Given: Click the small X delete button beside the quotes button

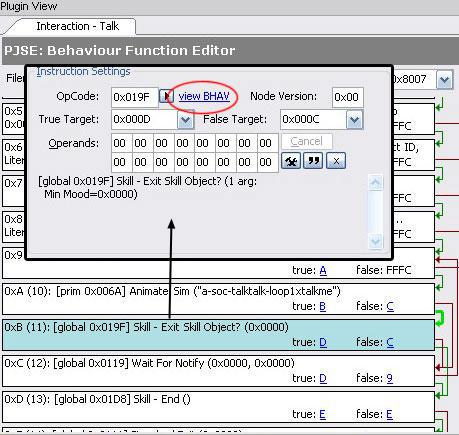Looking at the screenshot, I should click(336, 161).
